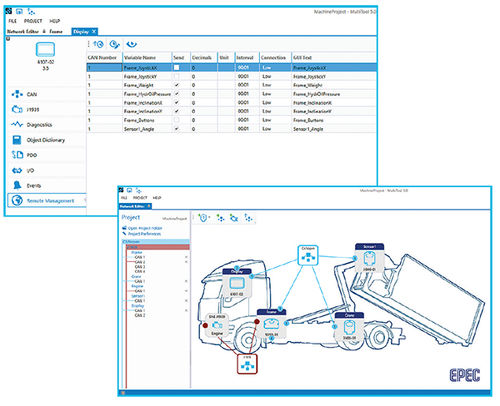Open HELP menu in the Network Editor window
The height and width of the screenshot is (406, 500).
[x=157, y=198]
